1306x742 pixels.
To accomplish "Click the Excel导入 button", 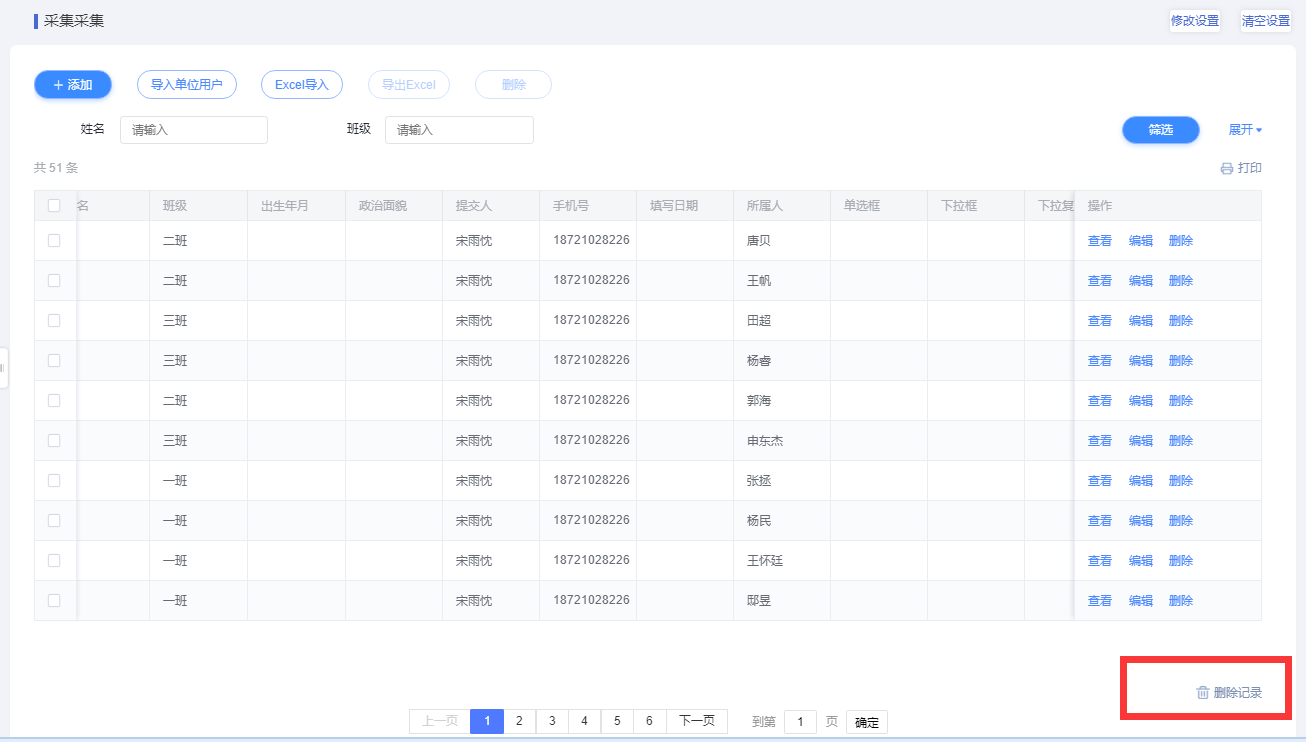I will pos(302,85).
